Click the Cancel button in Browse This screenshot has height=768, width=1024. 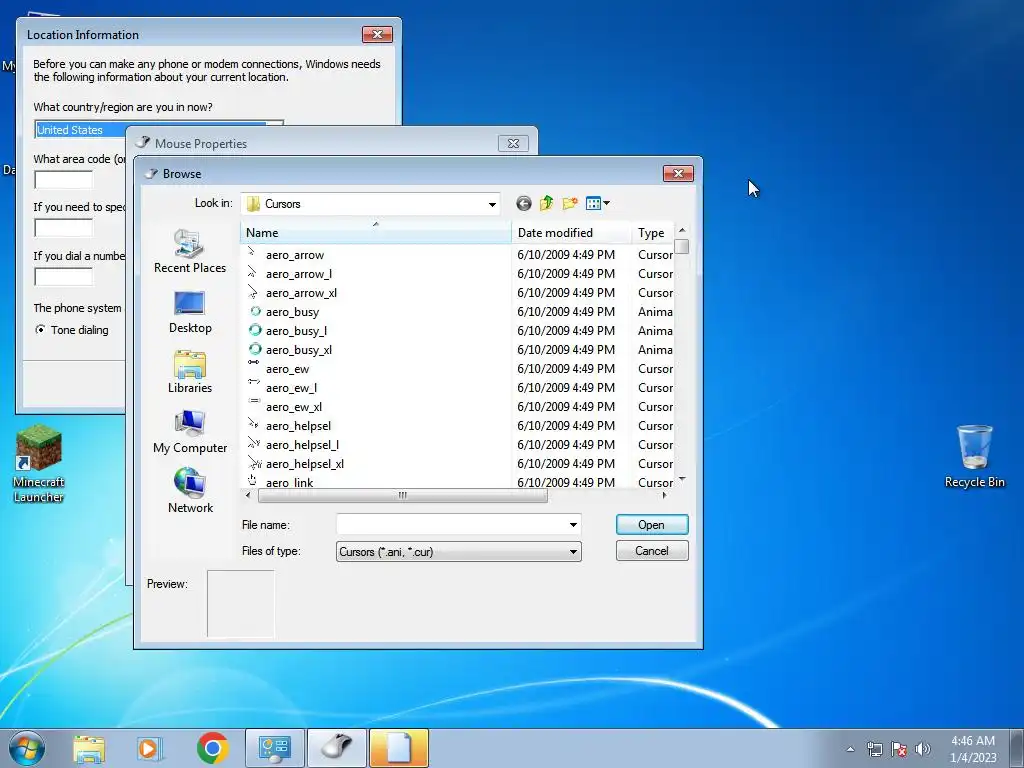pyautogui.click(x=652, y=551)
